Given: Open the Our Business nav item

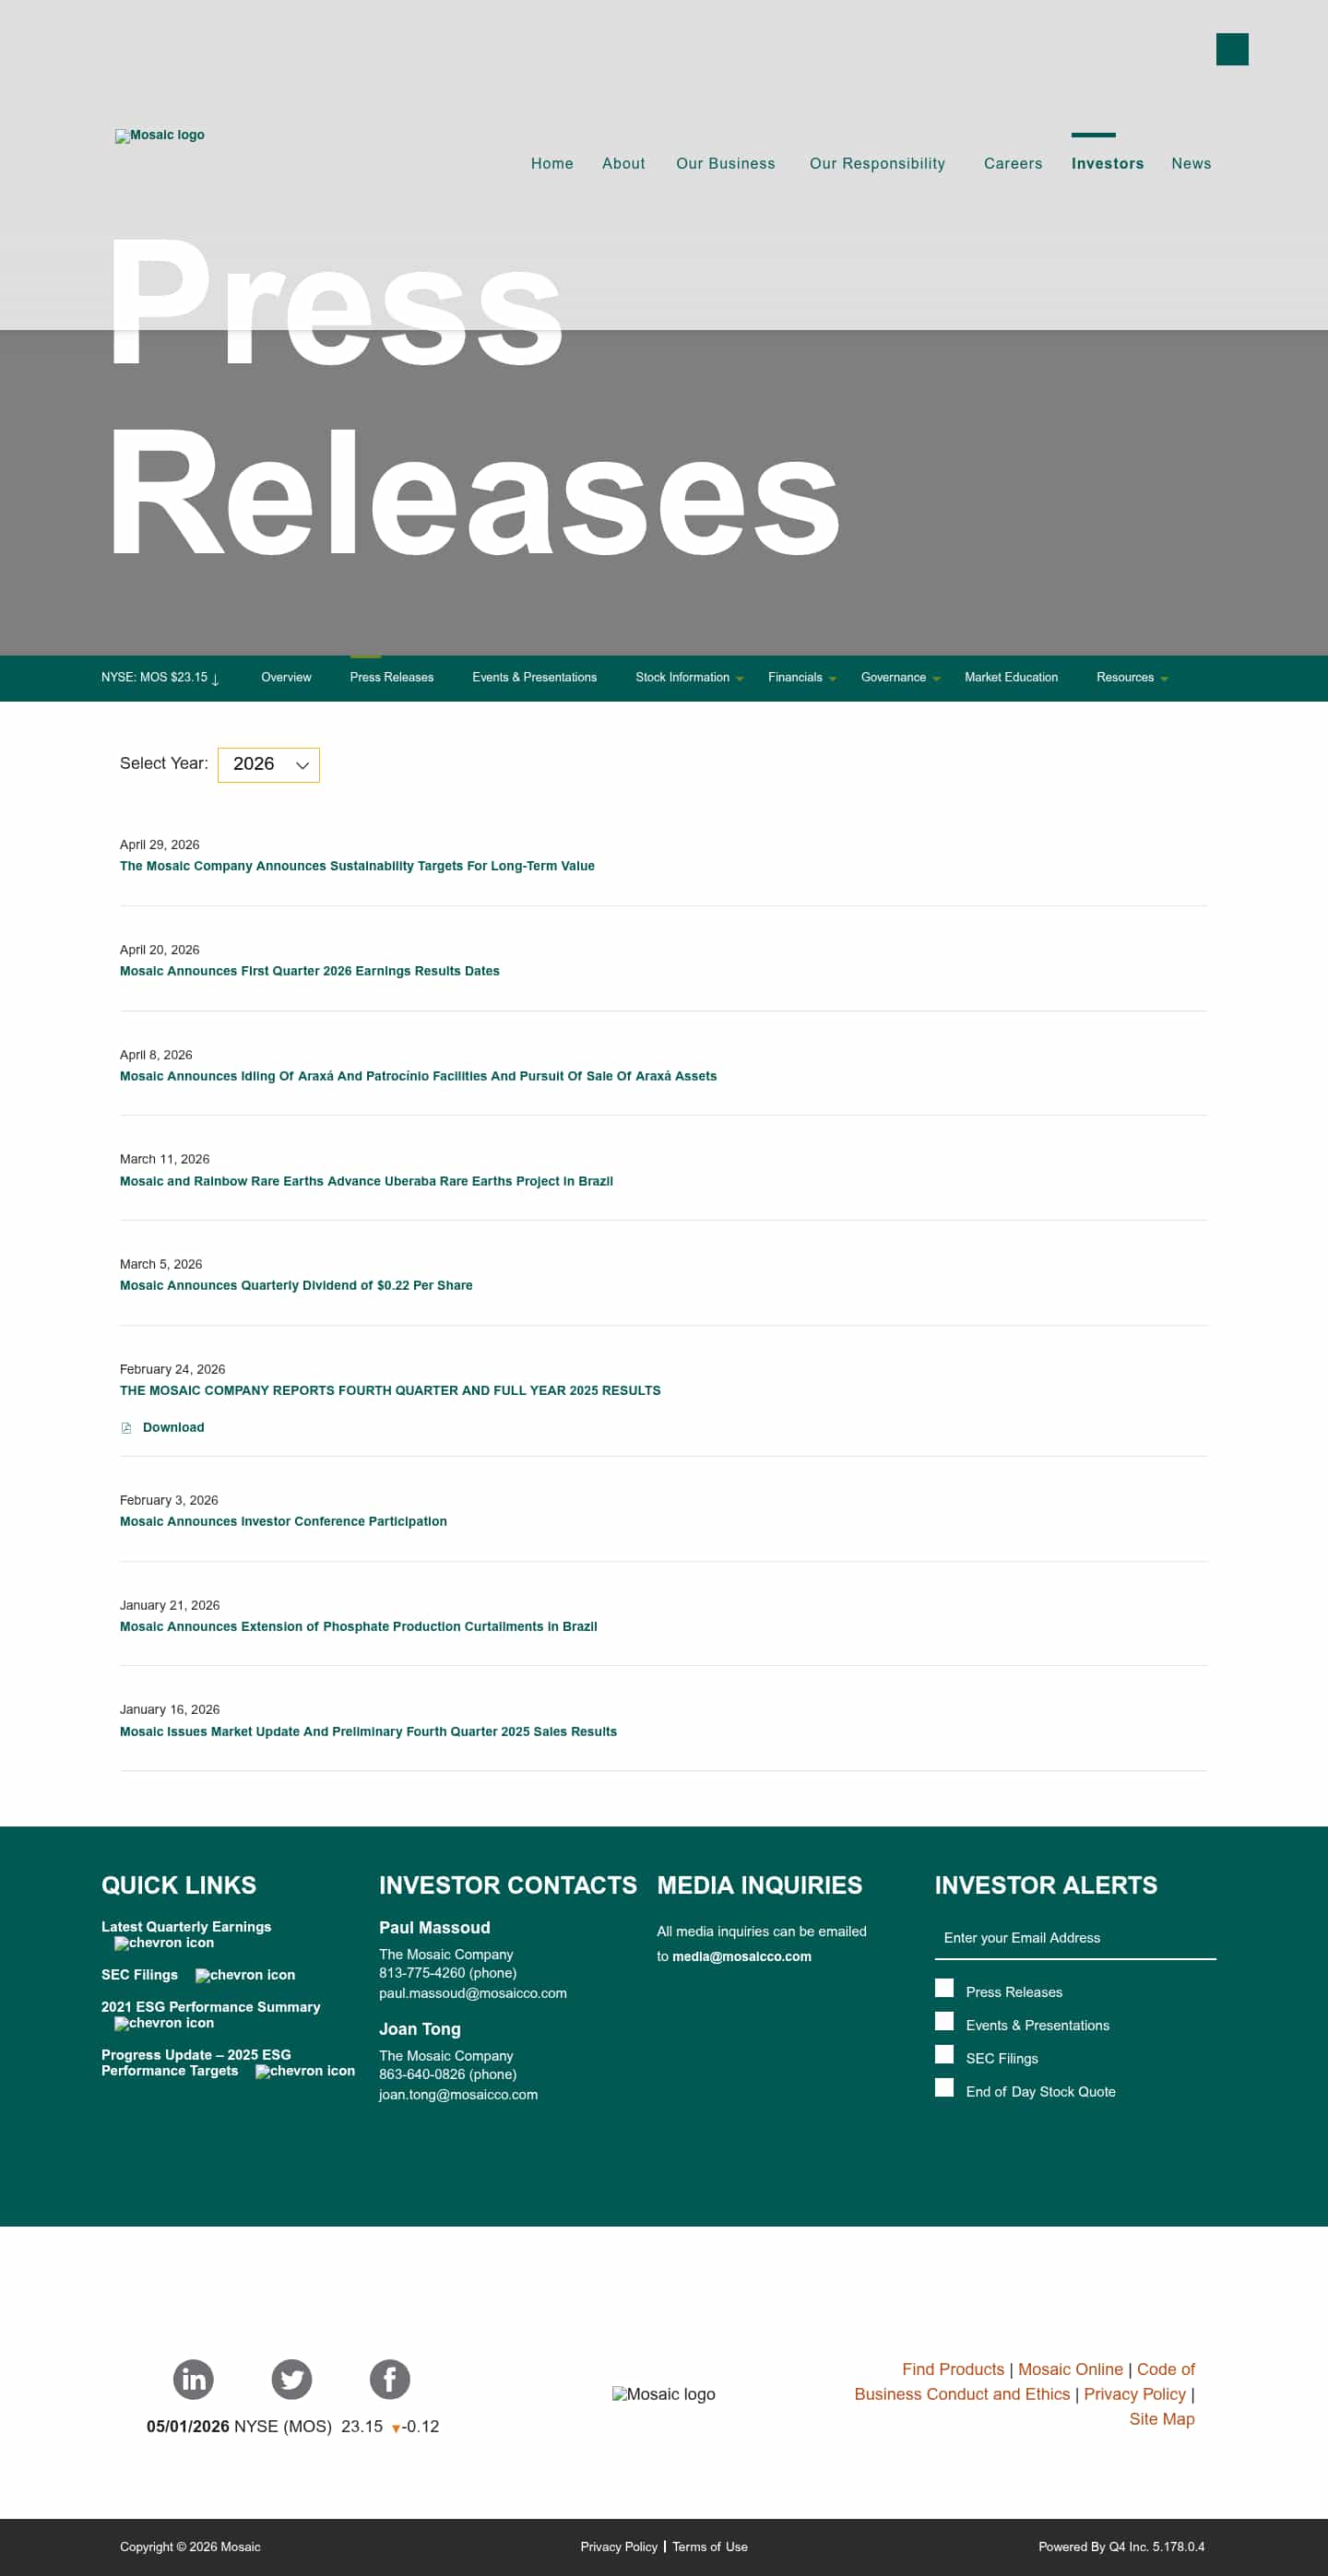Looking at the screenshot, I should 725,164.
